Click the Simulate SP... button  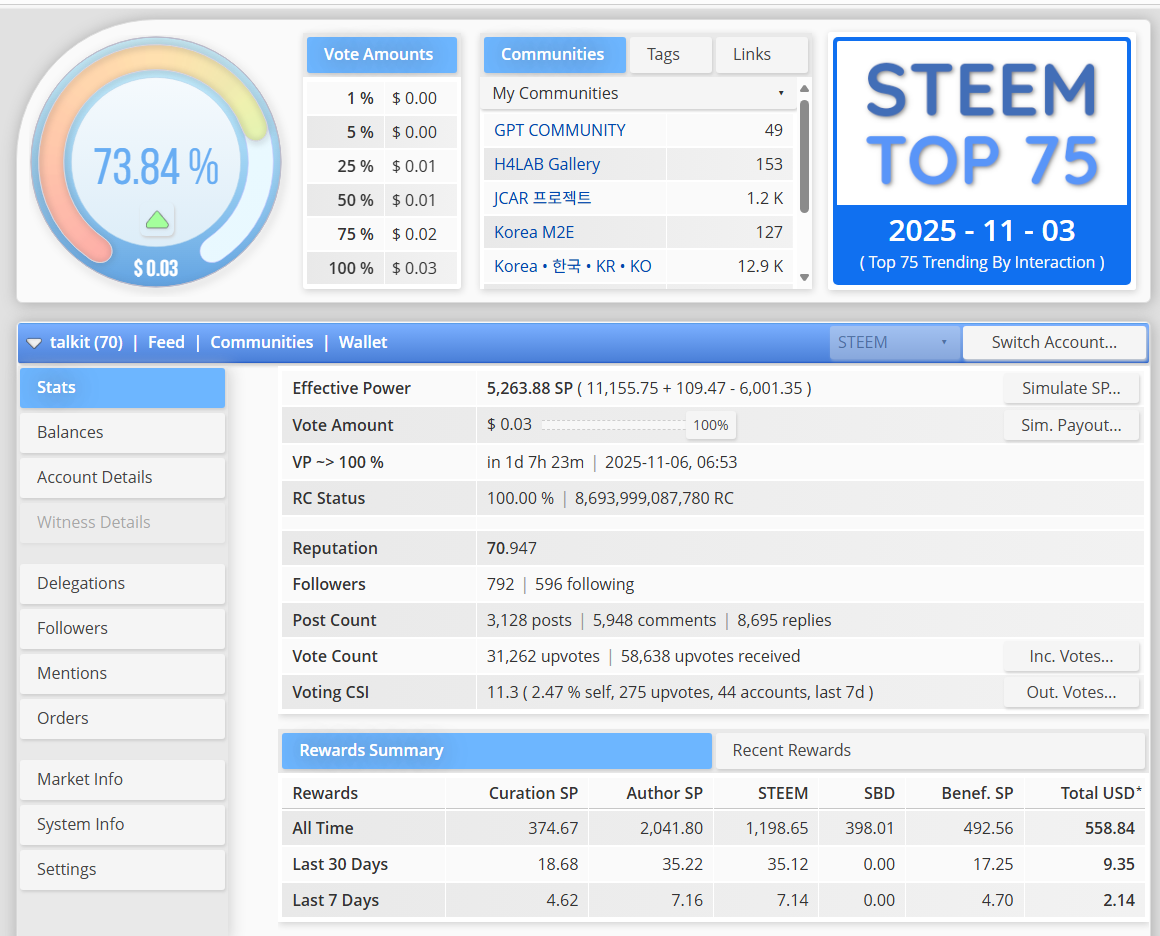1071,388
